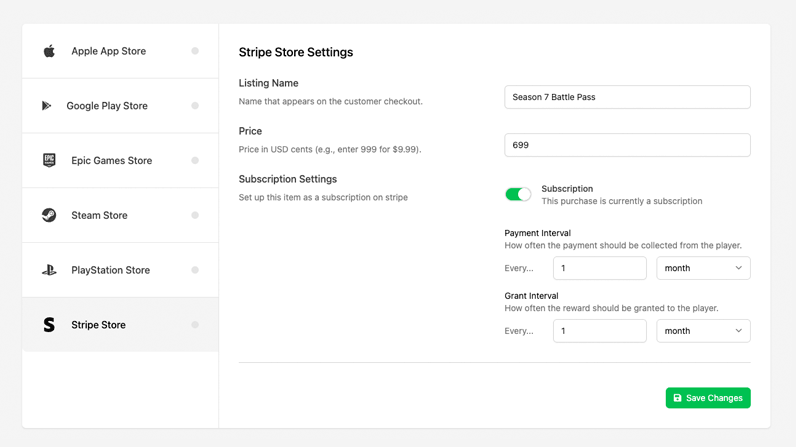Image resolution: width=796 pixels, height=447 pixels.
Task: Click the Stripe S logo icon
Action: coord(49,325)
